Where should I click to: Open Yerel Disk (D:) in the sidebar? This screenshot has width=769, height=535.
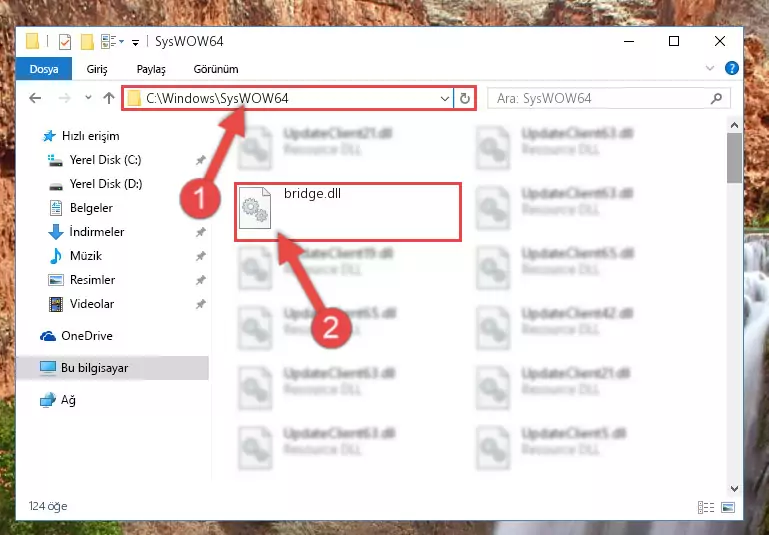click(x=105, y=184)
